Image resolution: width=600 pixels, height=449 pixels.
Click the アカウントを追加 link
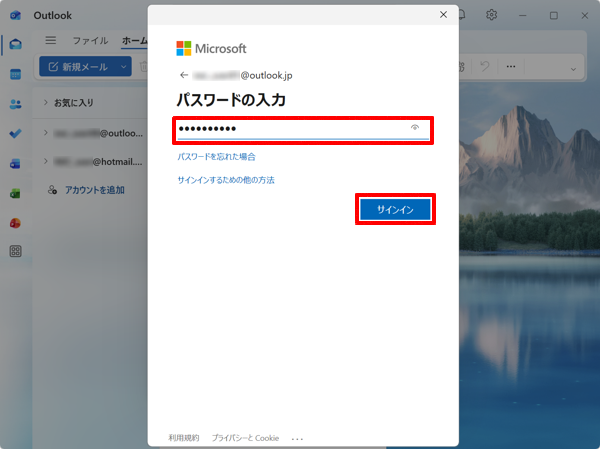pyautogui.click(x=95, y=190)
